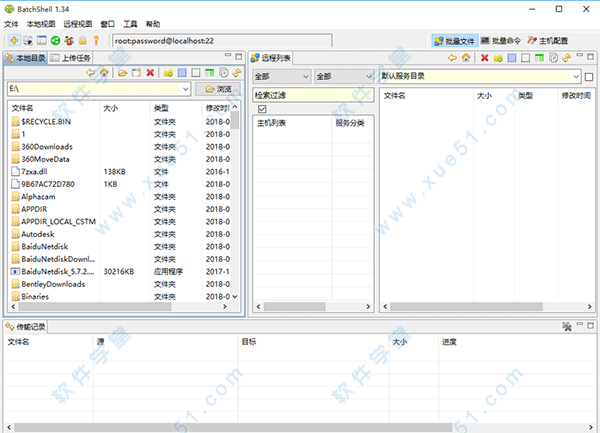The width and height of the screenshot is (600, 433).
Task: Click copy documents icon in remote panel
Action: [x=553, y=58]
